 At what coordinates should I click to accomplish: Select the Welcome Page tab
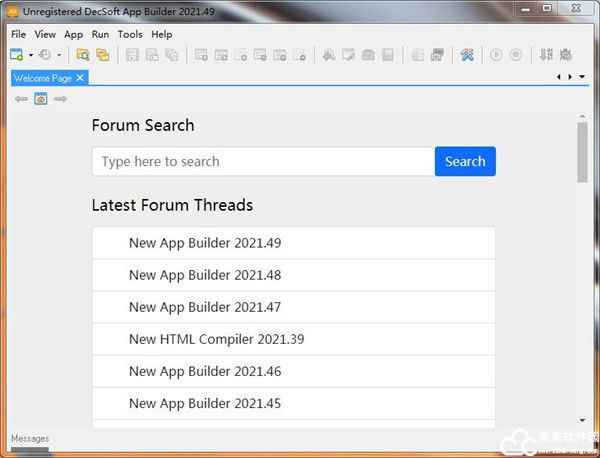(x=42, y=78)
